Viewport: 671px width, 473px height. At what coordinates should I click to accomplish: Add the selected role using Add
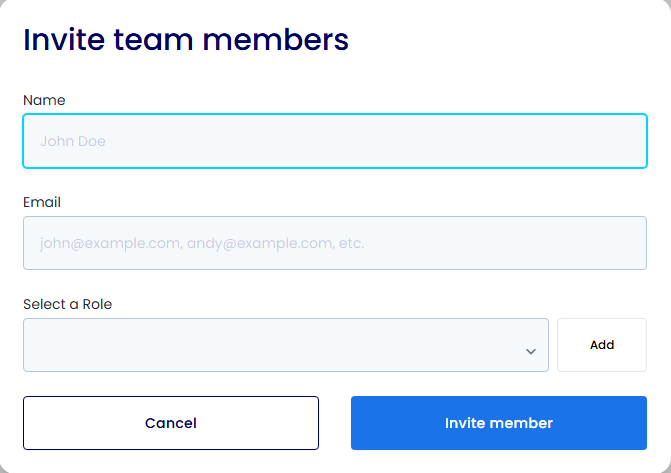pyautogui.click(x=602, y=345)
